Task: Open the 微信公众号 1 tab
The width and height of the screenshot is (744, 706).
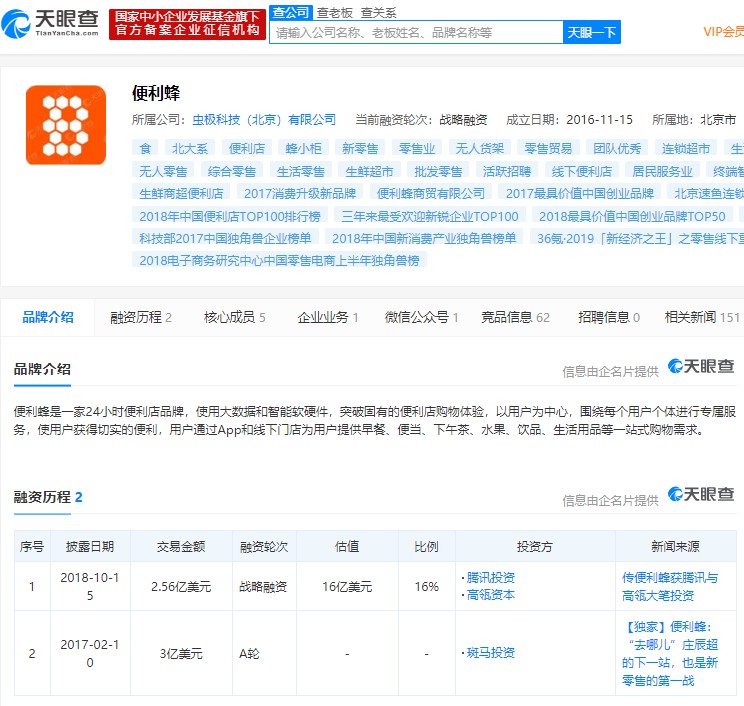Action: point(422,317)
